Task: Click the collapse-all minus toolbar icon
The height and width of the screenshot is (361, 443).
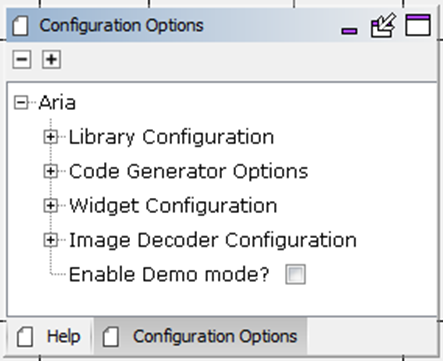Action: click(x=22, y=60)
